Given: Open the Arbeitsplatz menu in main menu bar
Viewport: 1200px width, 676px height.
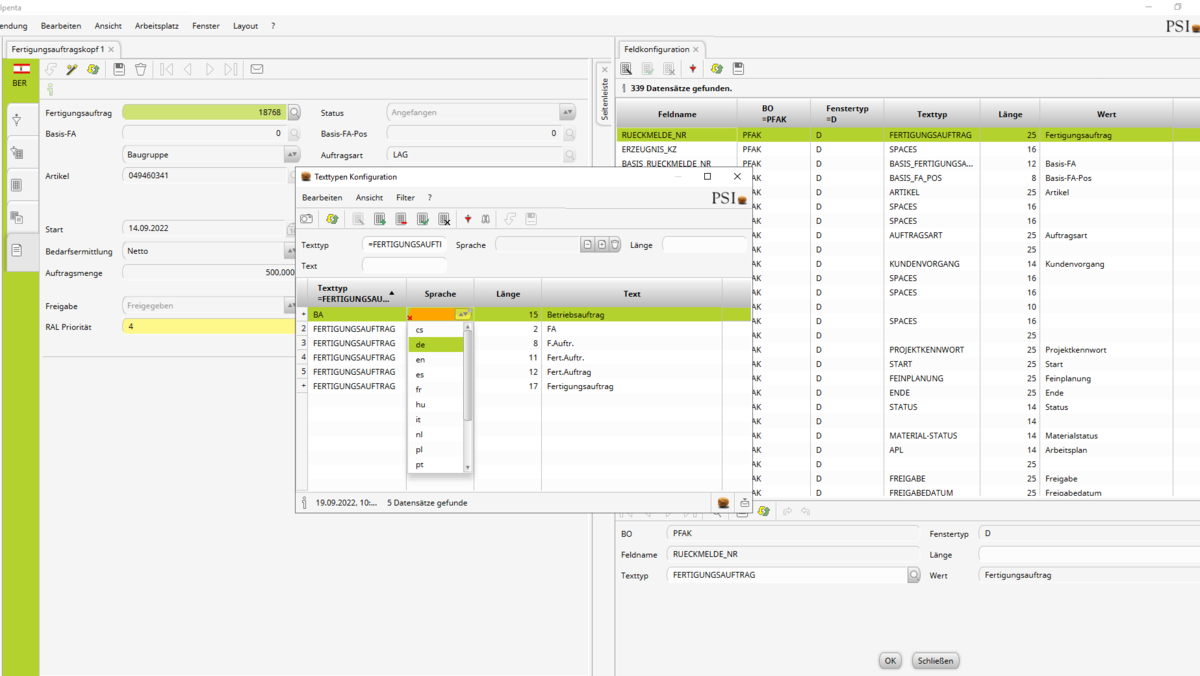Looking at the screenshot, I should point(157,26).
